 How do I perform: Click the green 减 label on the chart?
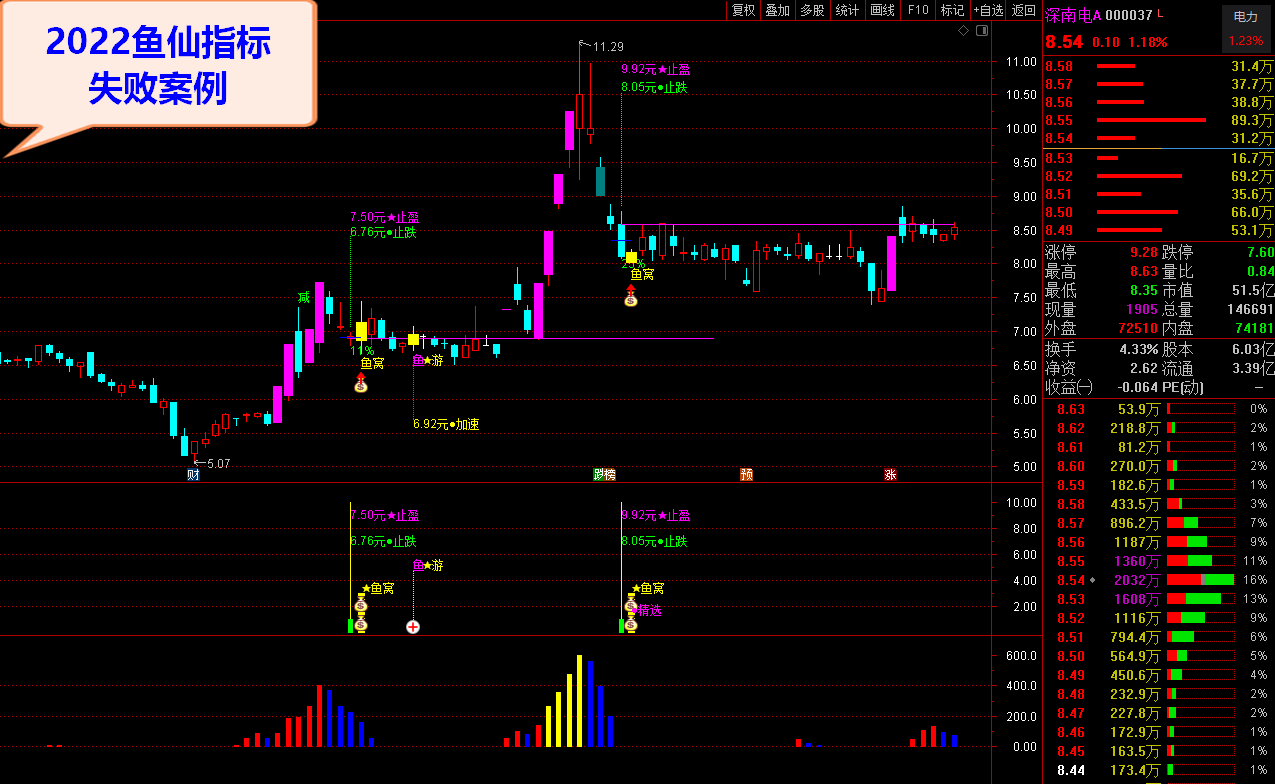[303, 297]
